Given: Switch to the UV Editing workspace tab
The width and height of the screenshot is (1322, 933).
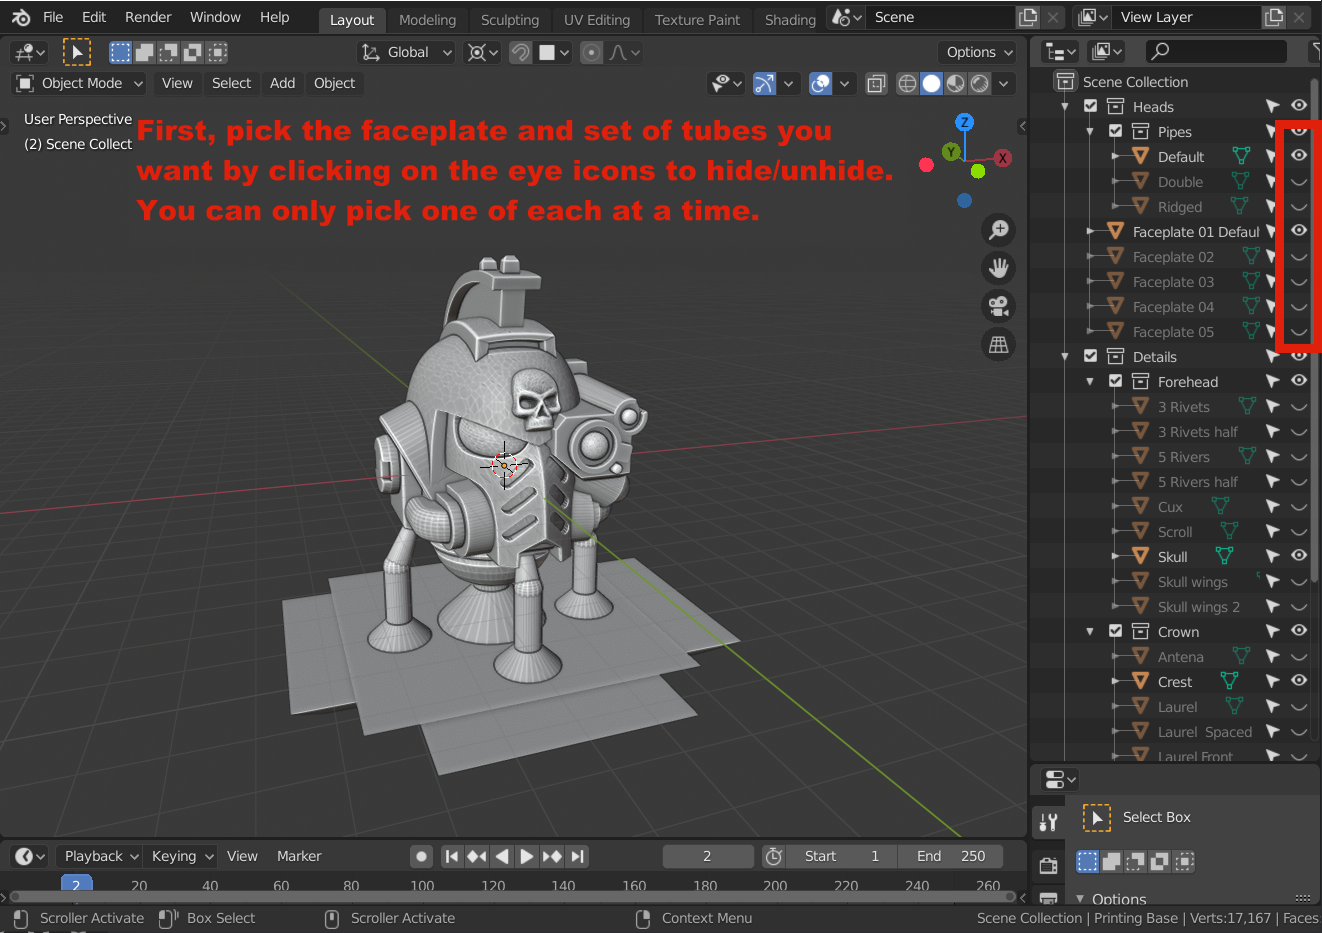Looking at the screenshot, I should [597, 19].
